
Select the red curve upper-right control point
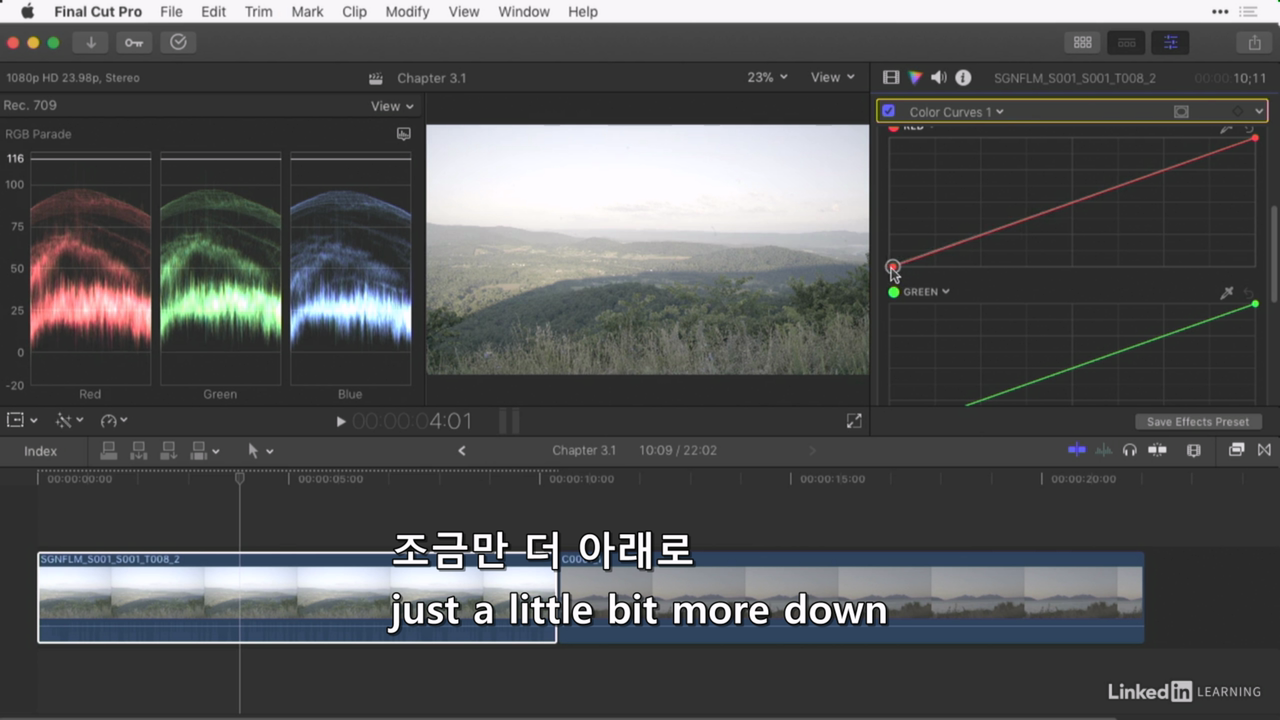tap(1255, 137)
